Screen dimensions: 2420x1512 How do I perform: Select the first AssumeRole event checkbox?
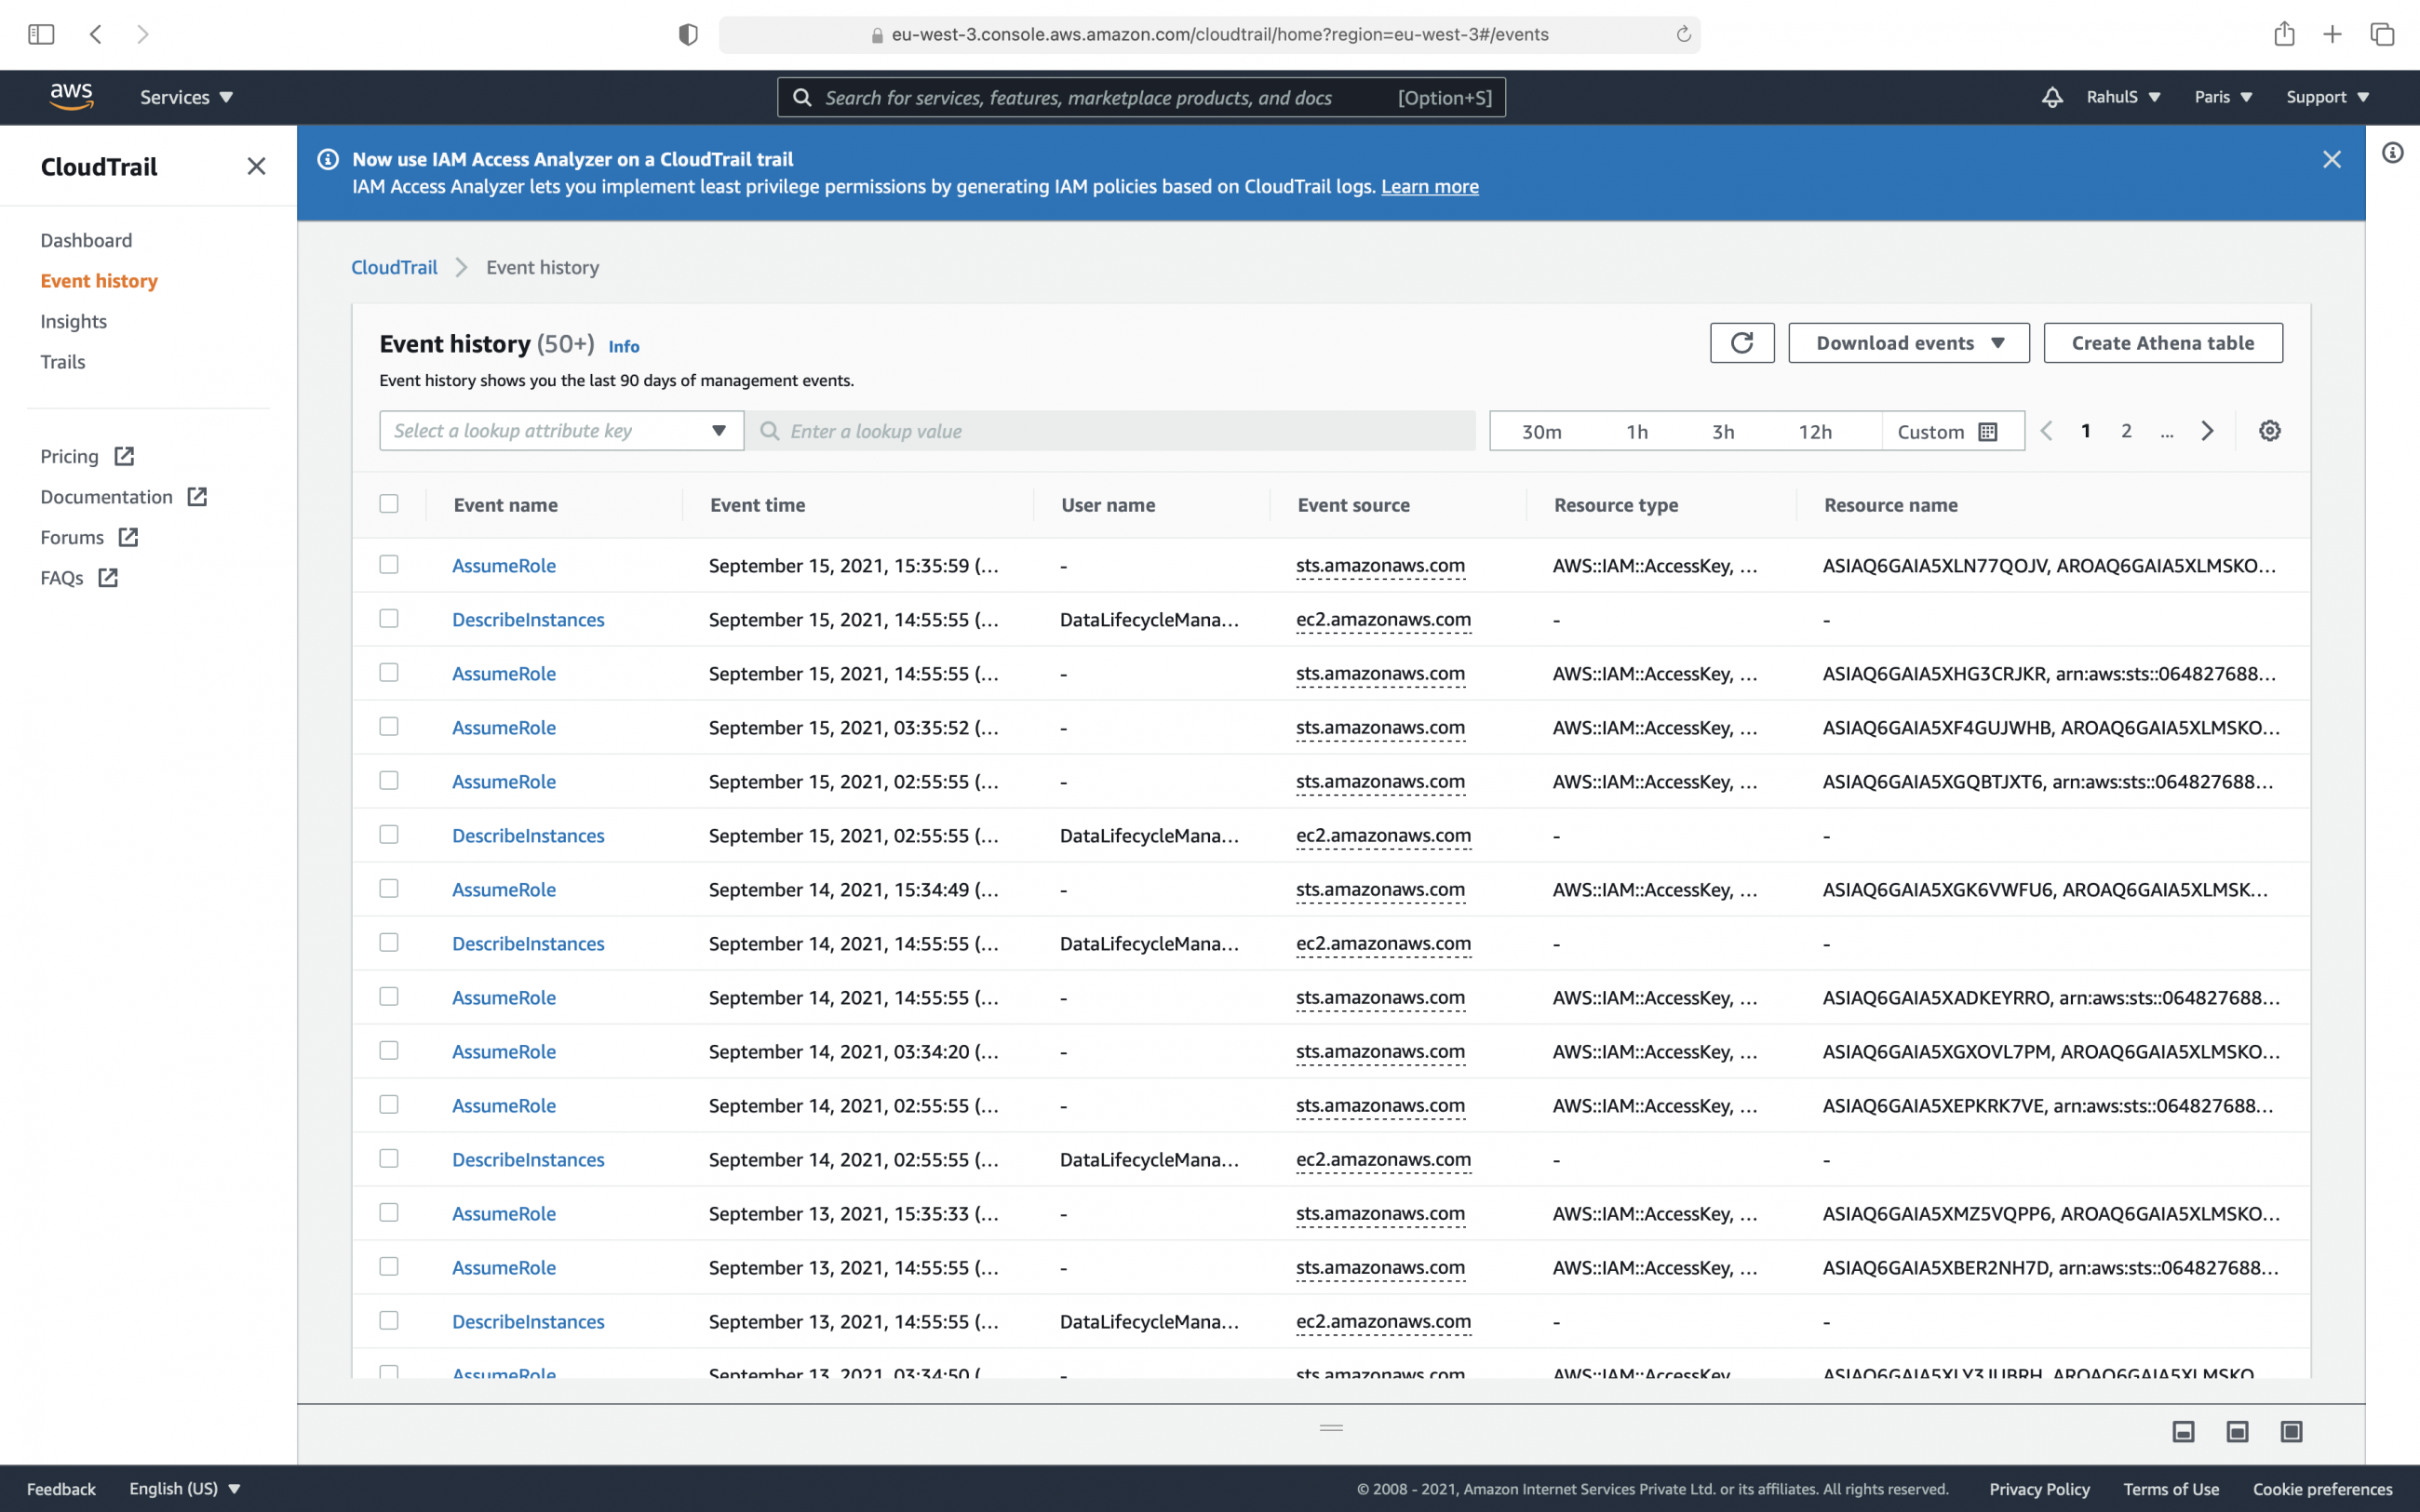click(389, 563)
